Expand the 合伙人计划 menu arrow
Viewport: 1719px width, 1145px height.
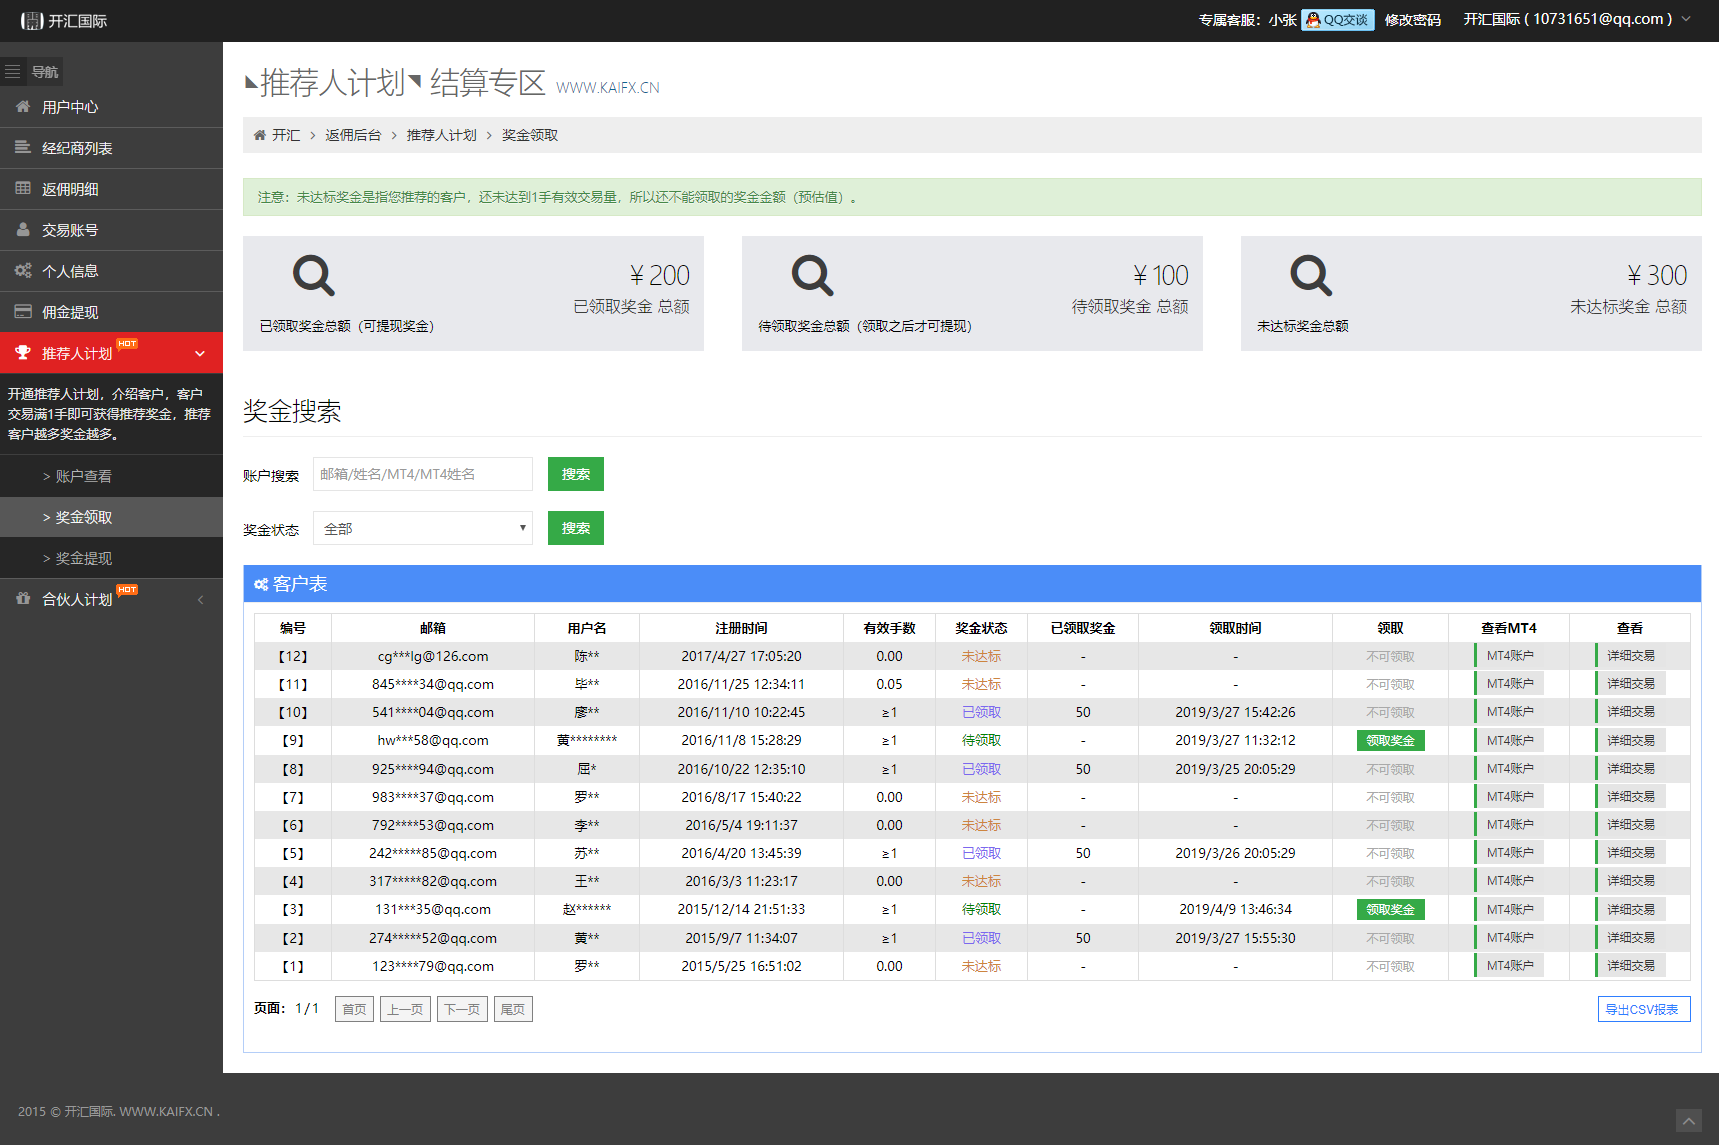[200, 599]
